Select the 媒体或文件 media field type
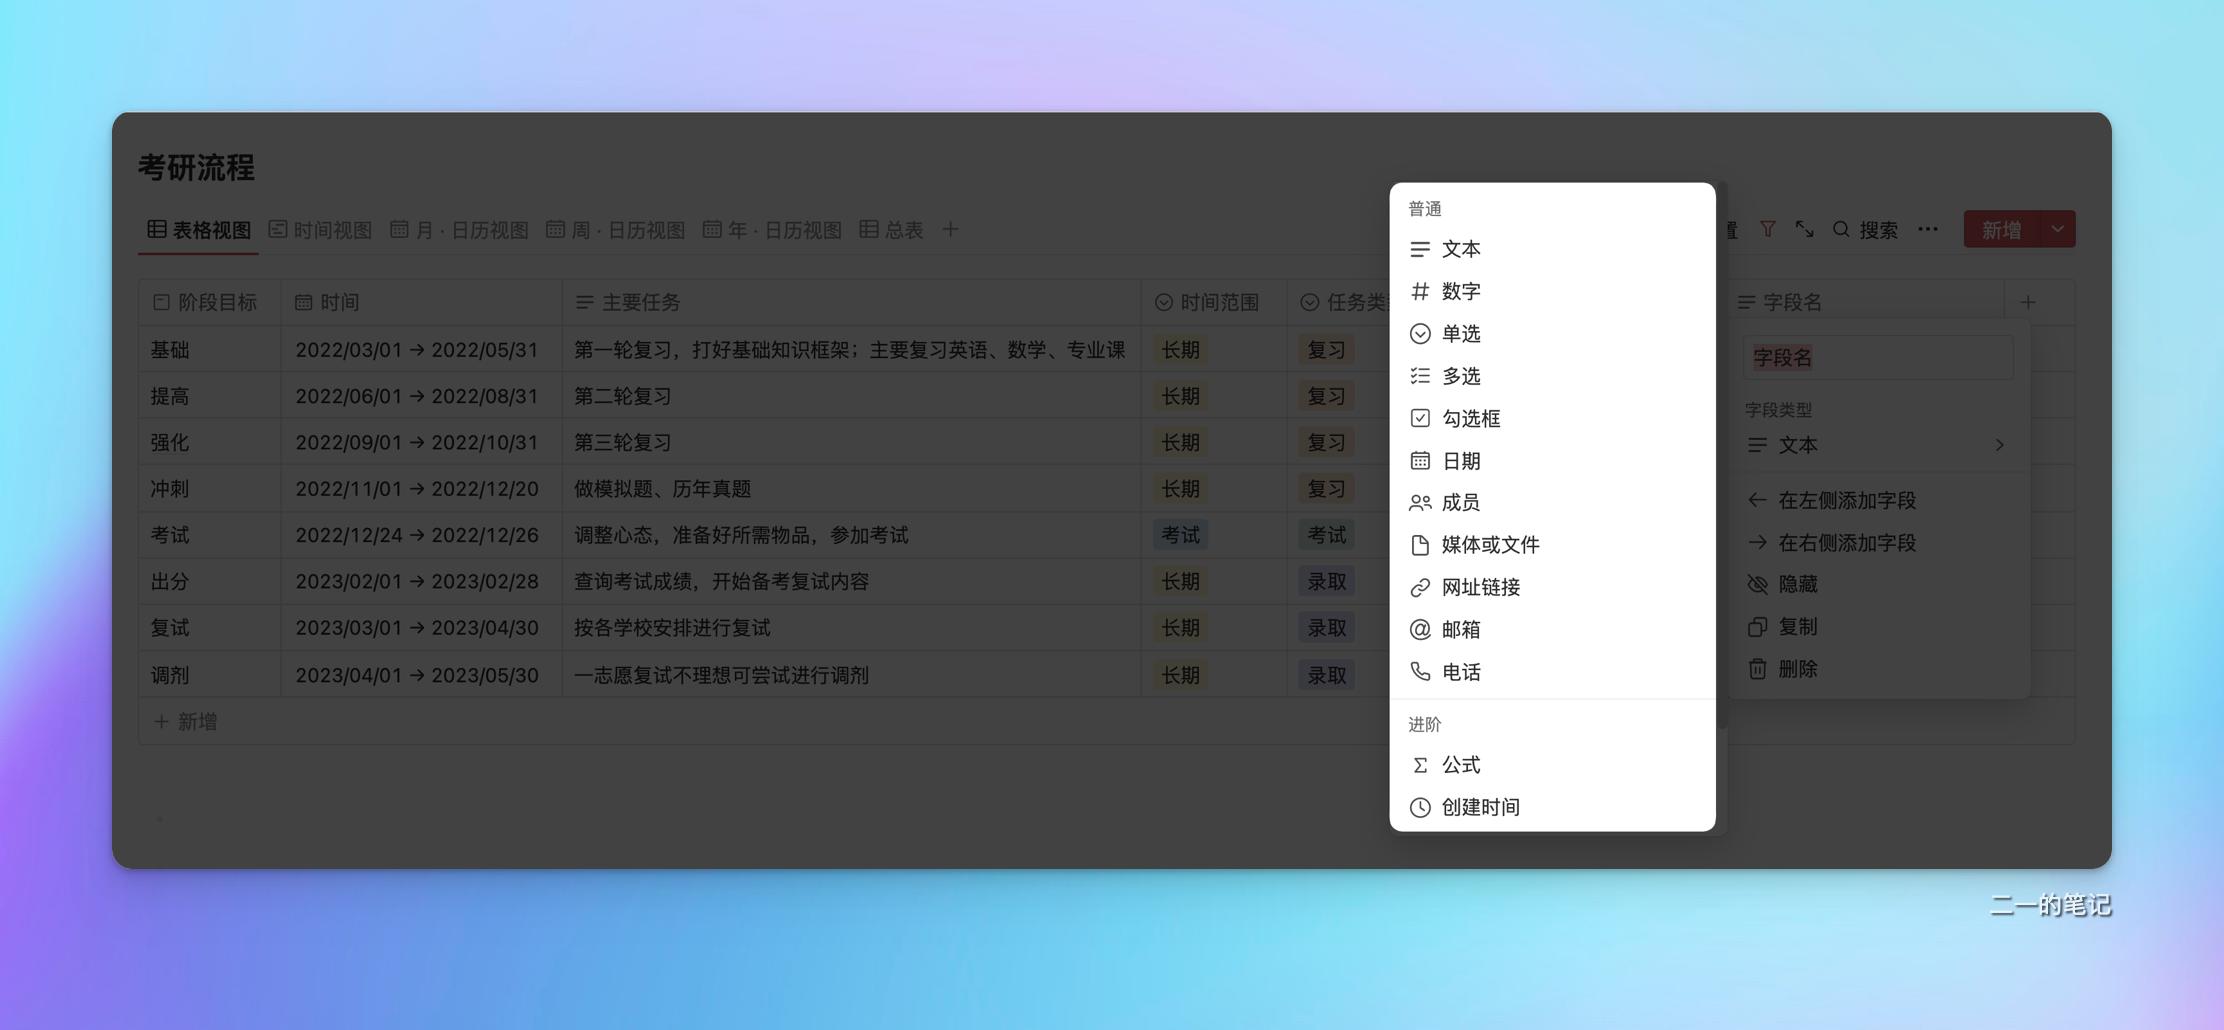 click(1489, 544)
